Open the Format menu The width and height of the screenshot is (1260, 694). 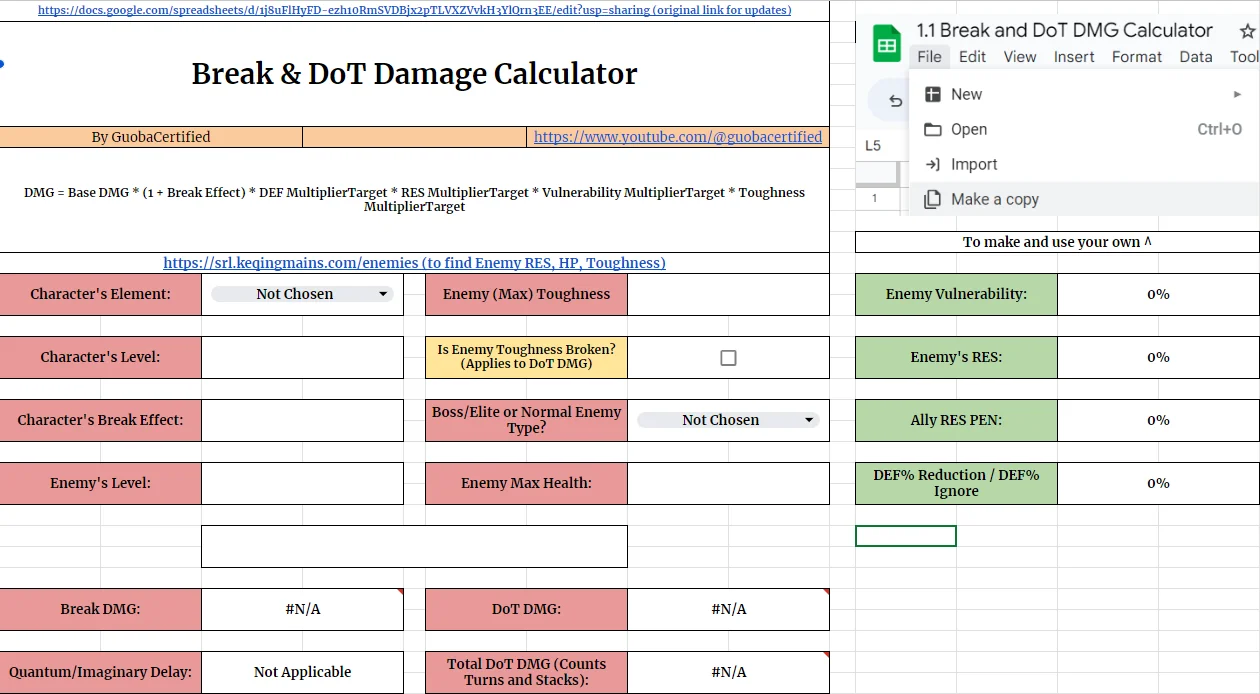[x=1137, y=57]
